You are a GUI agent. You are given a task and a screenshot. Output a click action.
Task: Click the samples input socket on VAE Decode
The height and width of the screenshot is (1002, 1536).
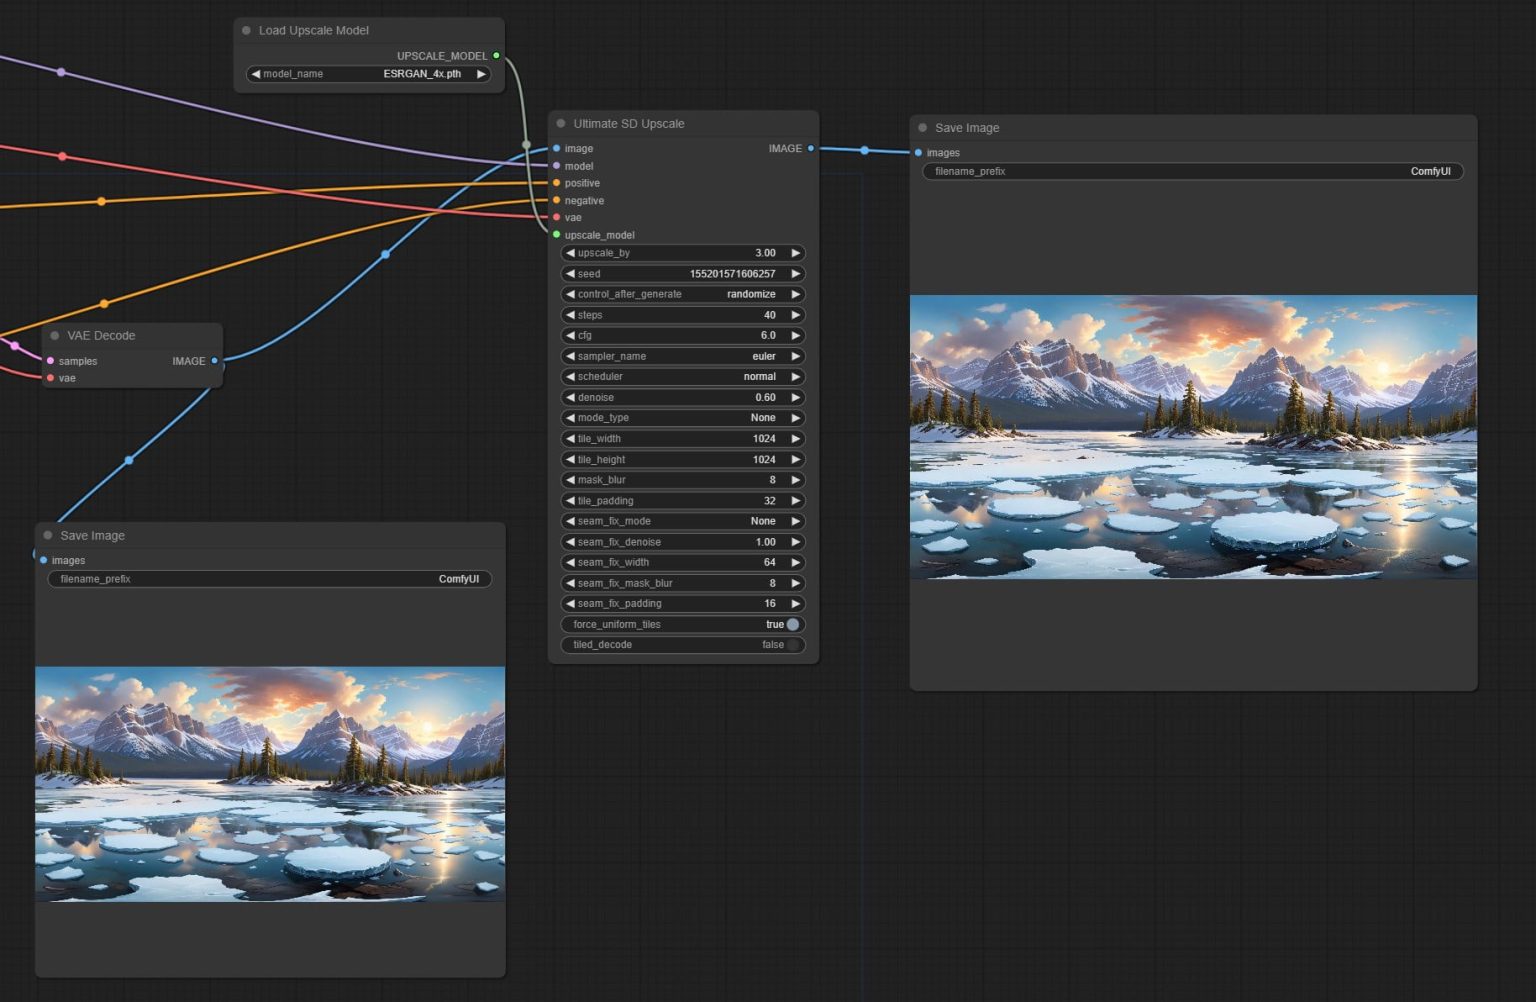(50, 361)
